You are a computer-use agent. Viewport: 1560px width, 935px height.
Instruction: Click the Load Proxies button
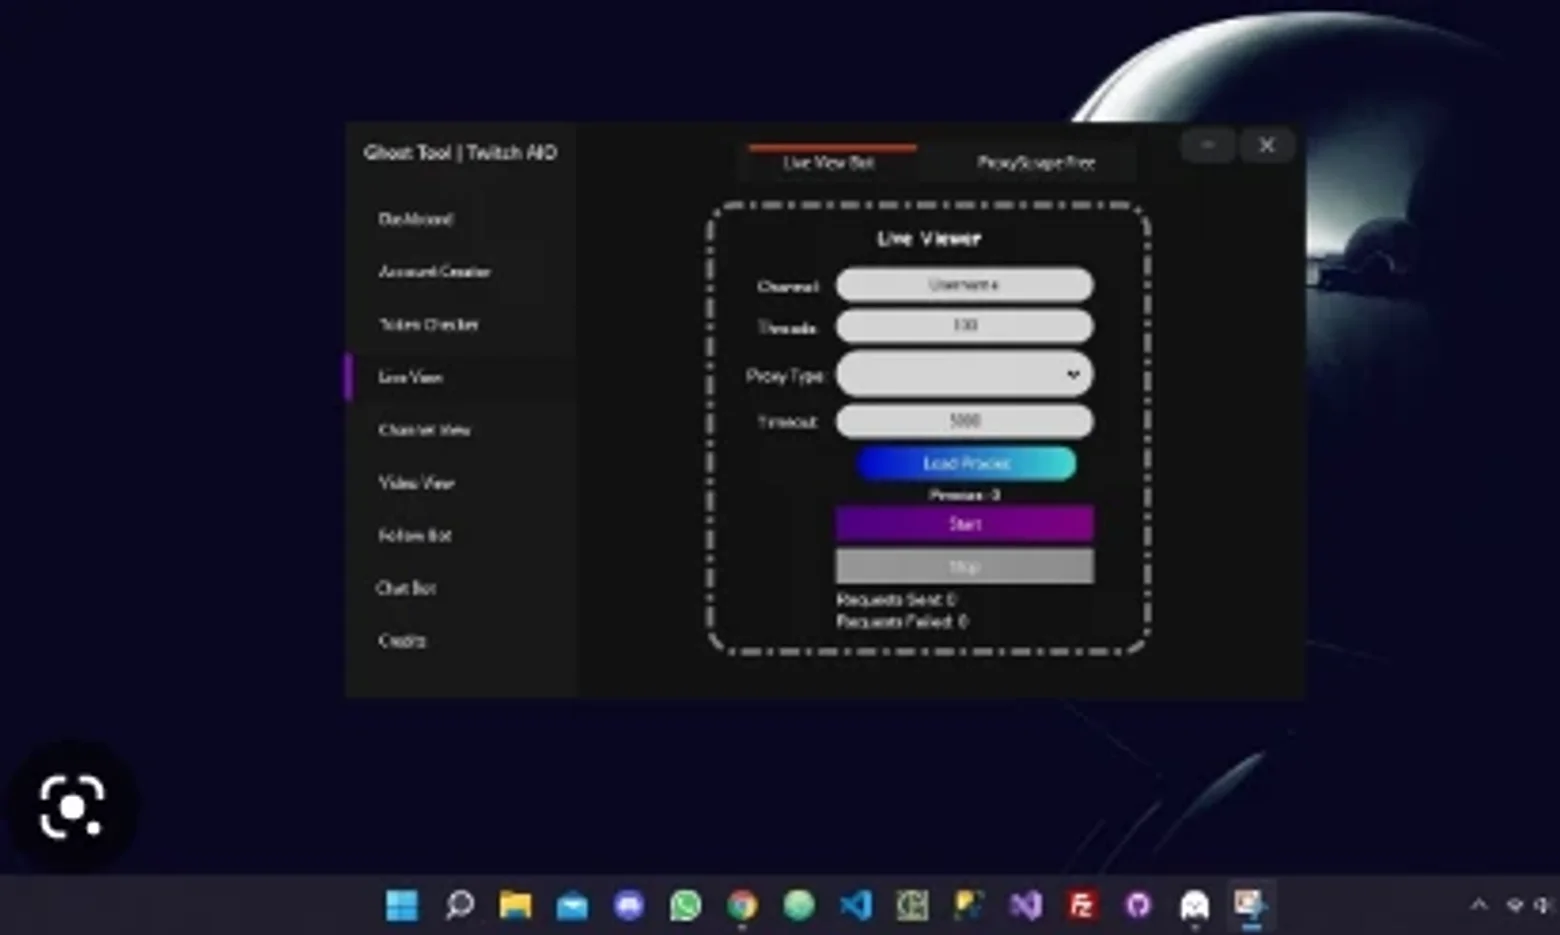pos(966,463)
